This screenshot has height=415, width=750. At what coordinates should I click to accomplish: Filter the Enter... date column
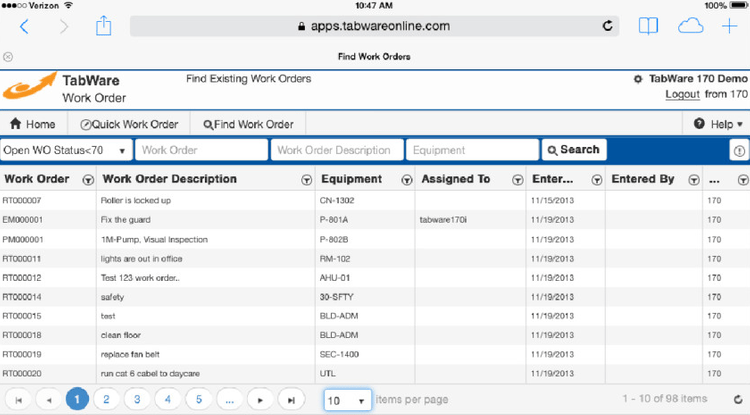pyautogui.click(x=596, y=180)
